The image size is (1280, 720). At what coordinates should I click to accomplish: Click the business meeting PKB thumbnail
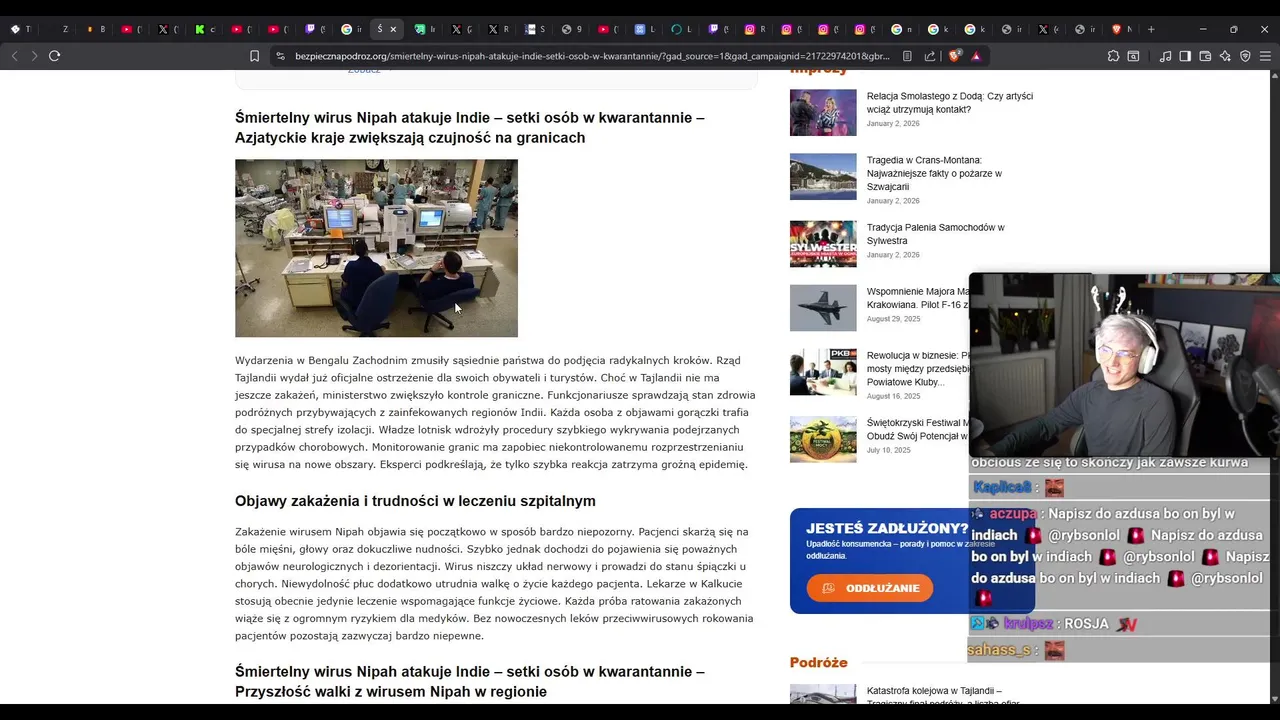823,372
